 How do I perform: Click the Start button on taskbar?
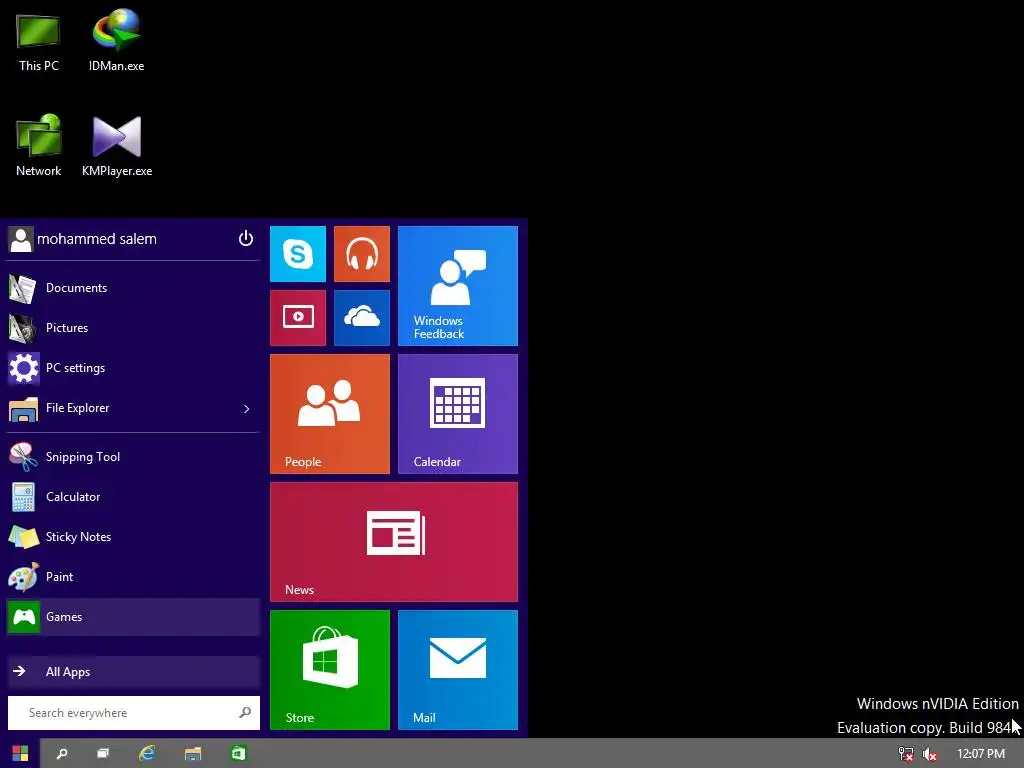pyautogui.click(x=20, y=754)
